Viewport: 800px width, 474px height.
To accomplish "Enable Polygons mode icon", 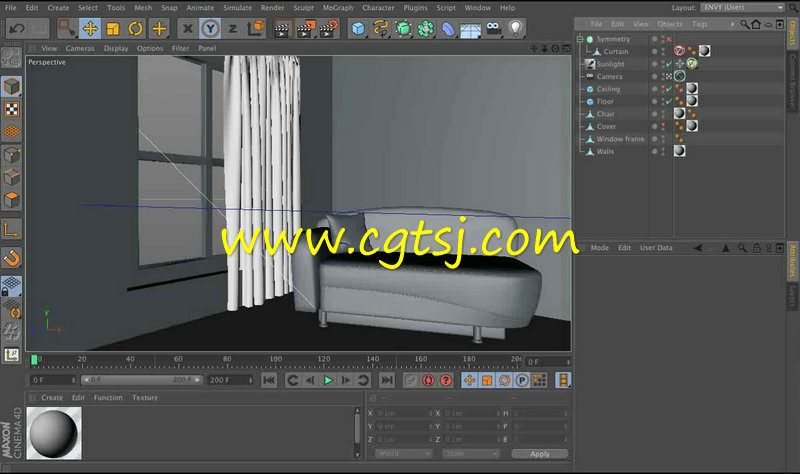I will pyautogui.click(x=11, y=200).
